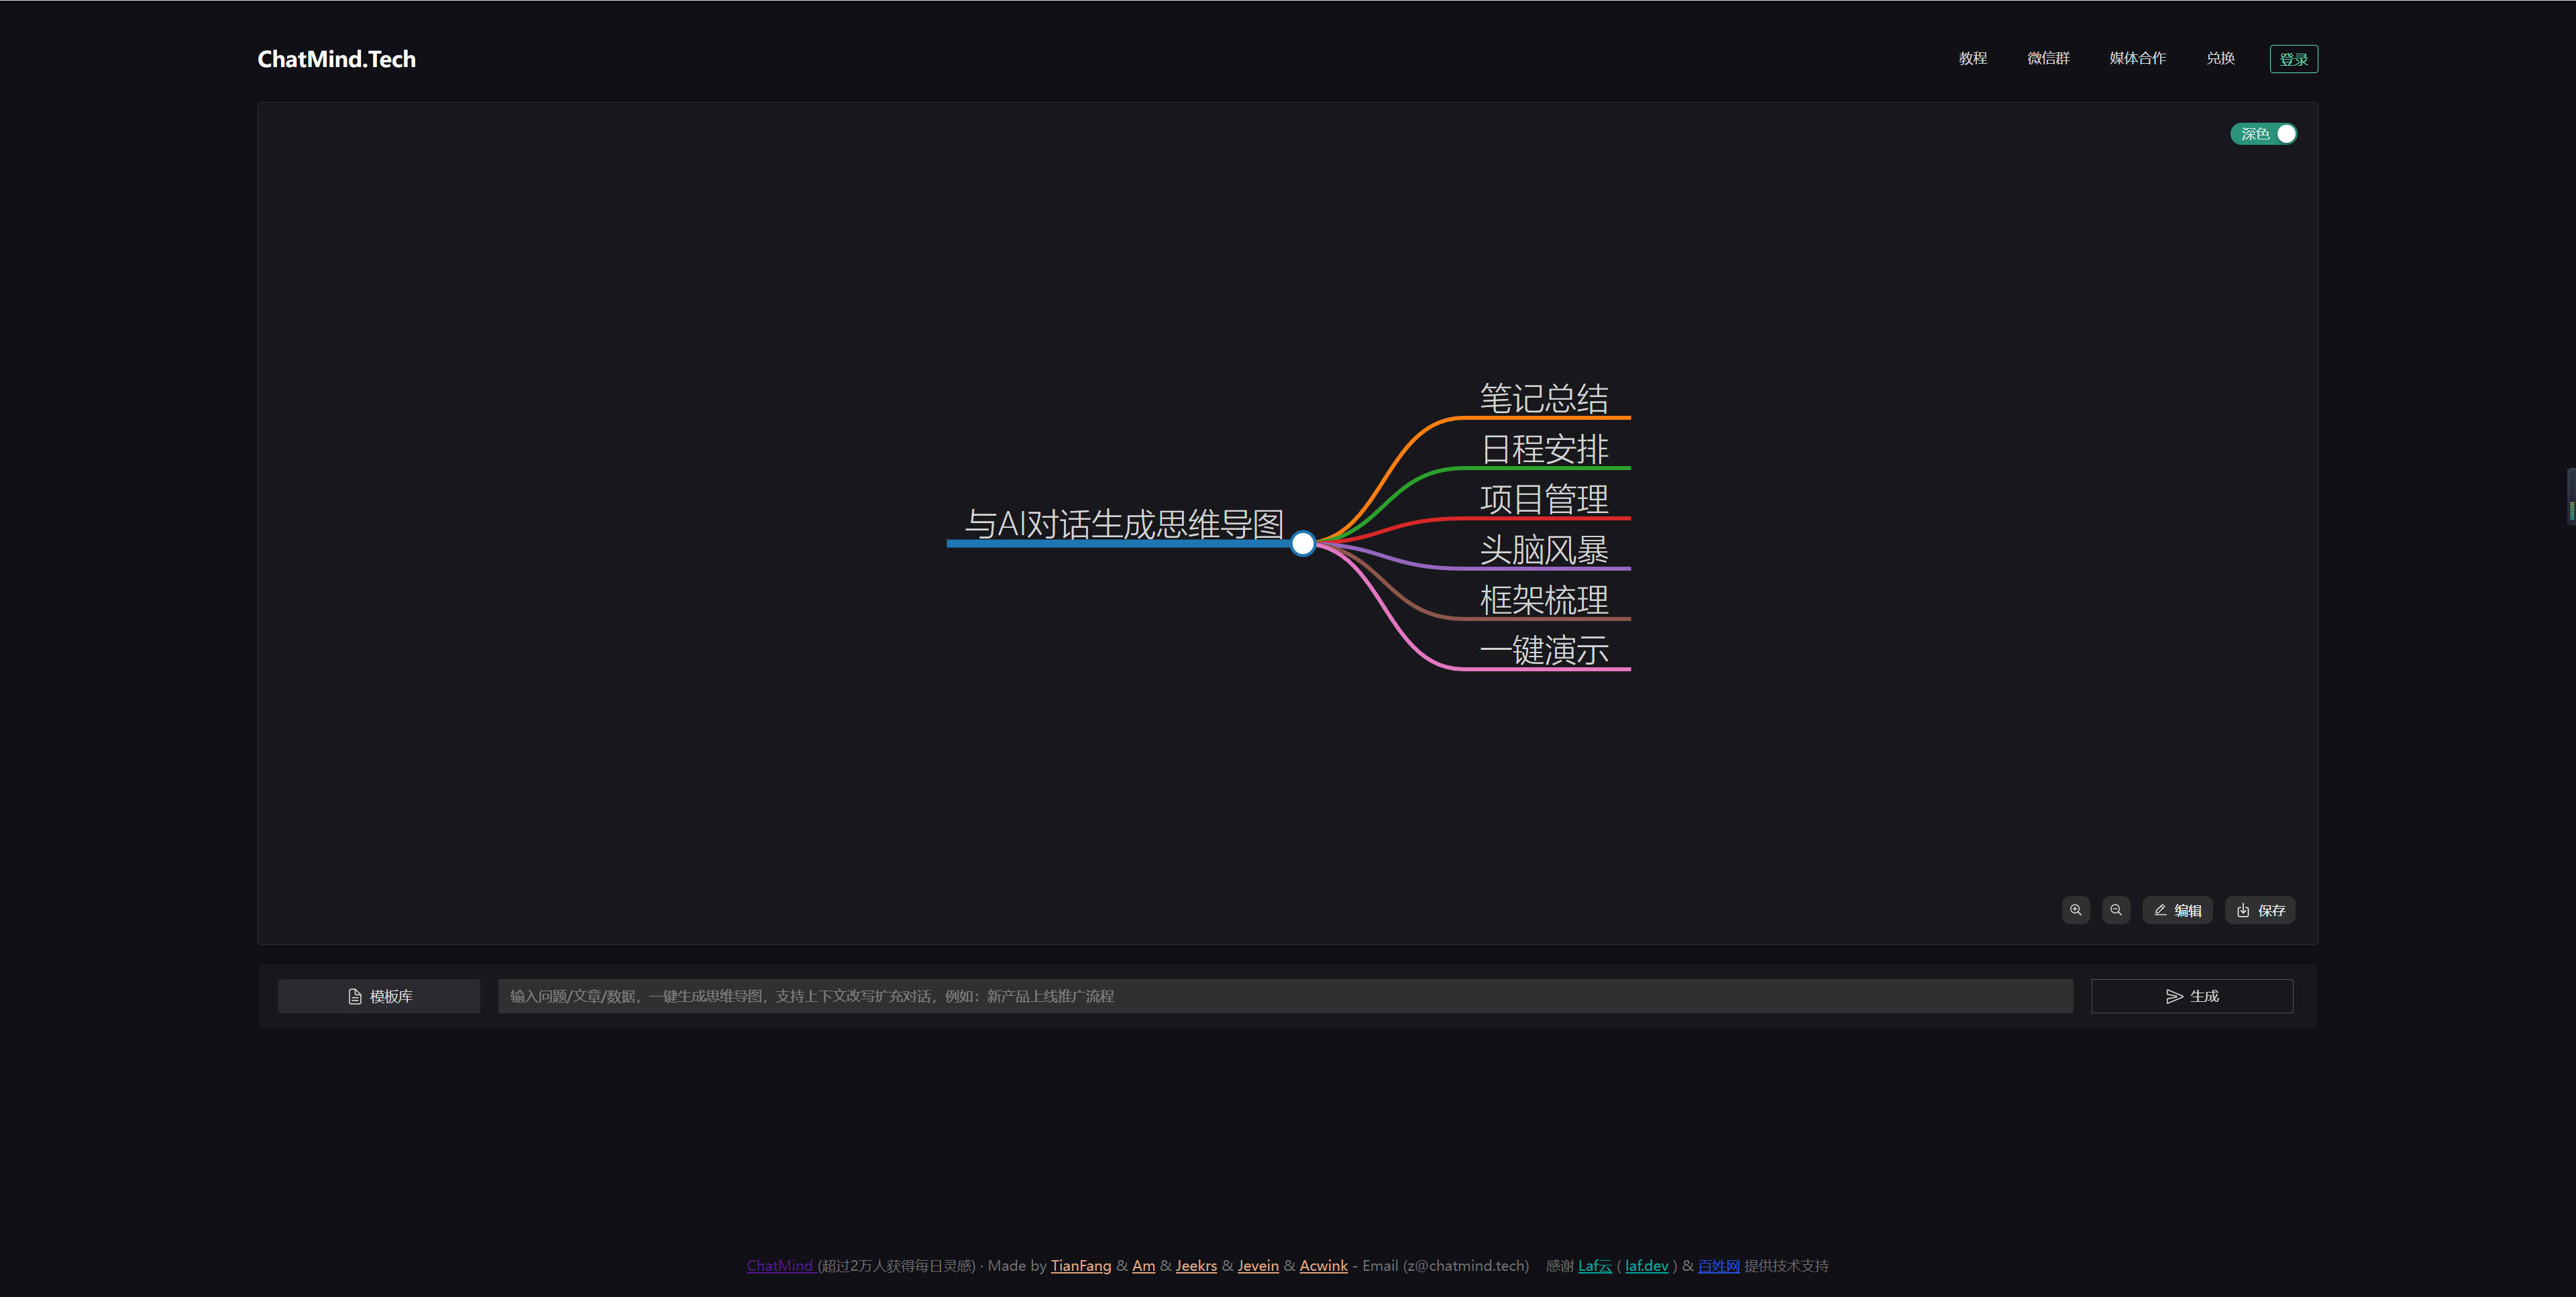Select the 笔记总结 mind map node

point(1544,398)
